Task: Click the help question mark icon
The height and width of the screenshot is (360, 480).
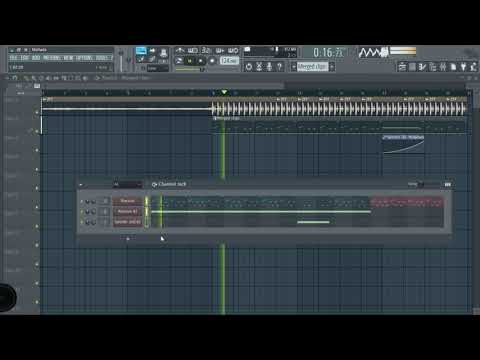Action: [280, 67]
